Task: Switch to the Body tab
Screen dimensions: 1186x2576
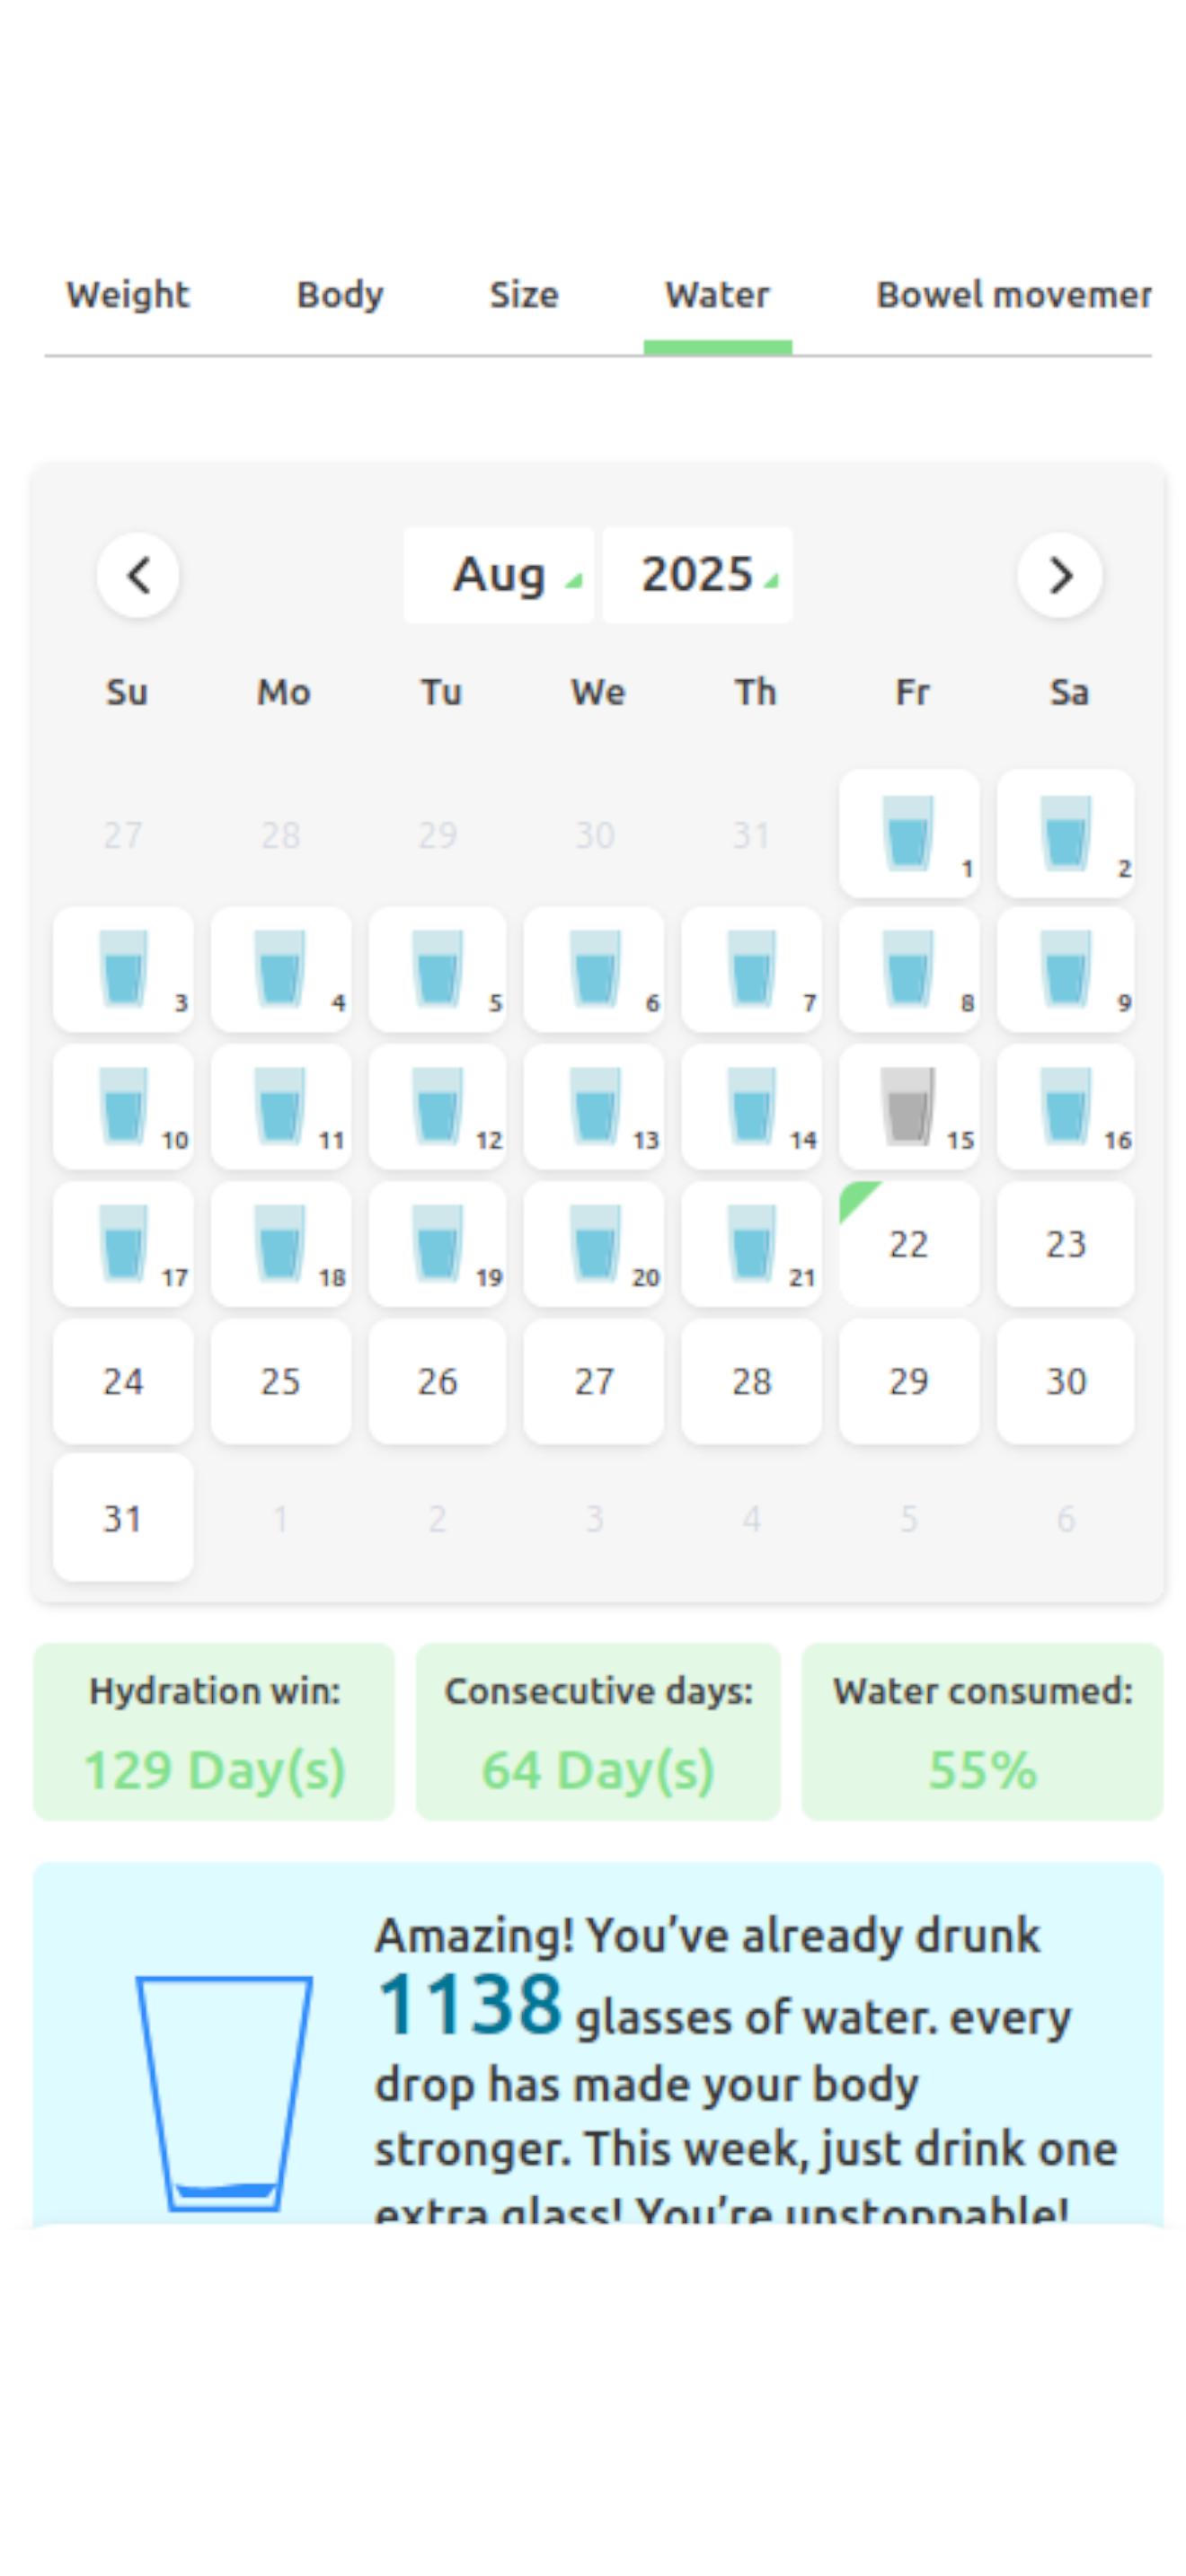Action: click(x=340, y=295)
